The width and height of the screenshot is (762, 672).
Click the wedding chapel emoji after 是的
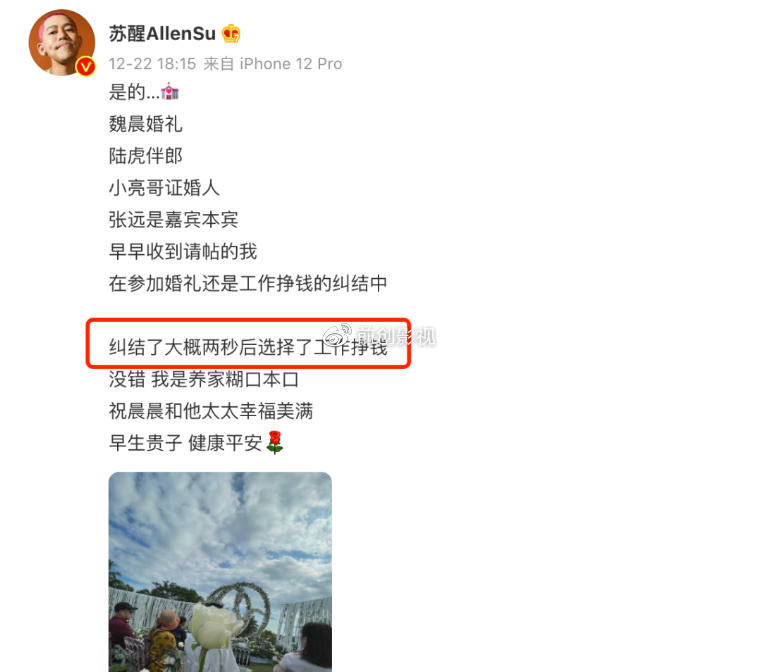pos(170,91)
